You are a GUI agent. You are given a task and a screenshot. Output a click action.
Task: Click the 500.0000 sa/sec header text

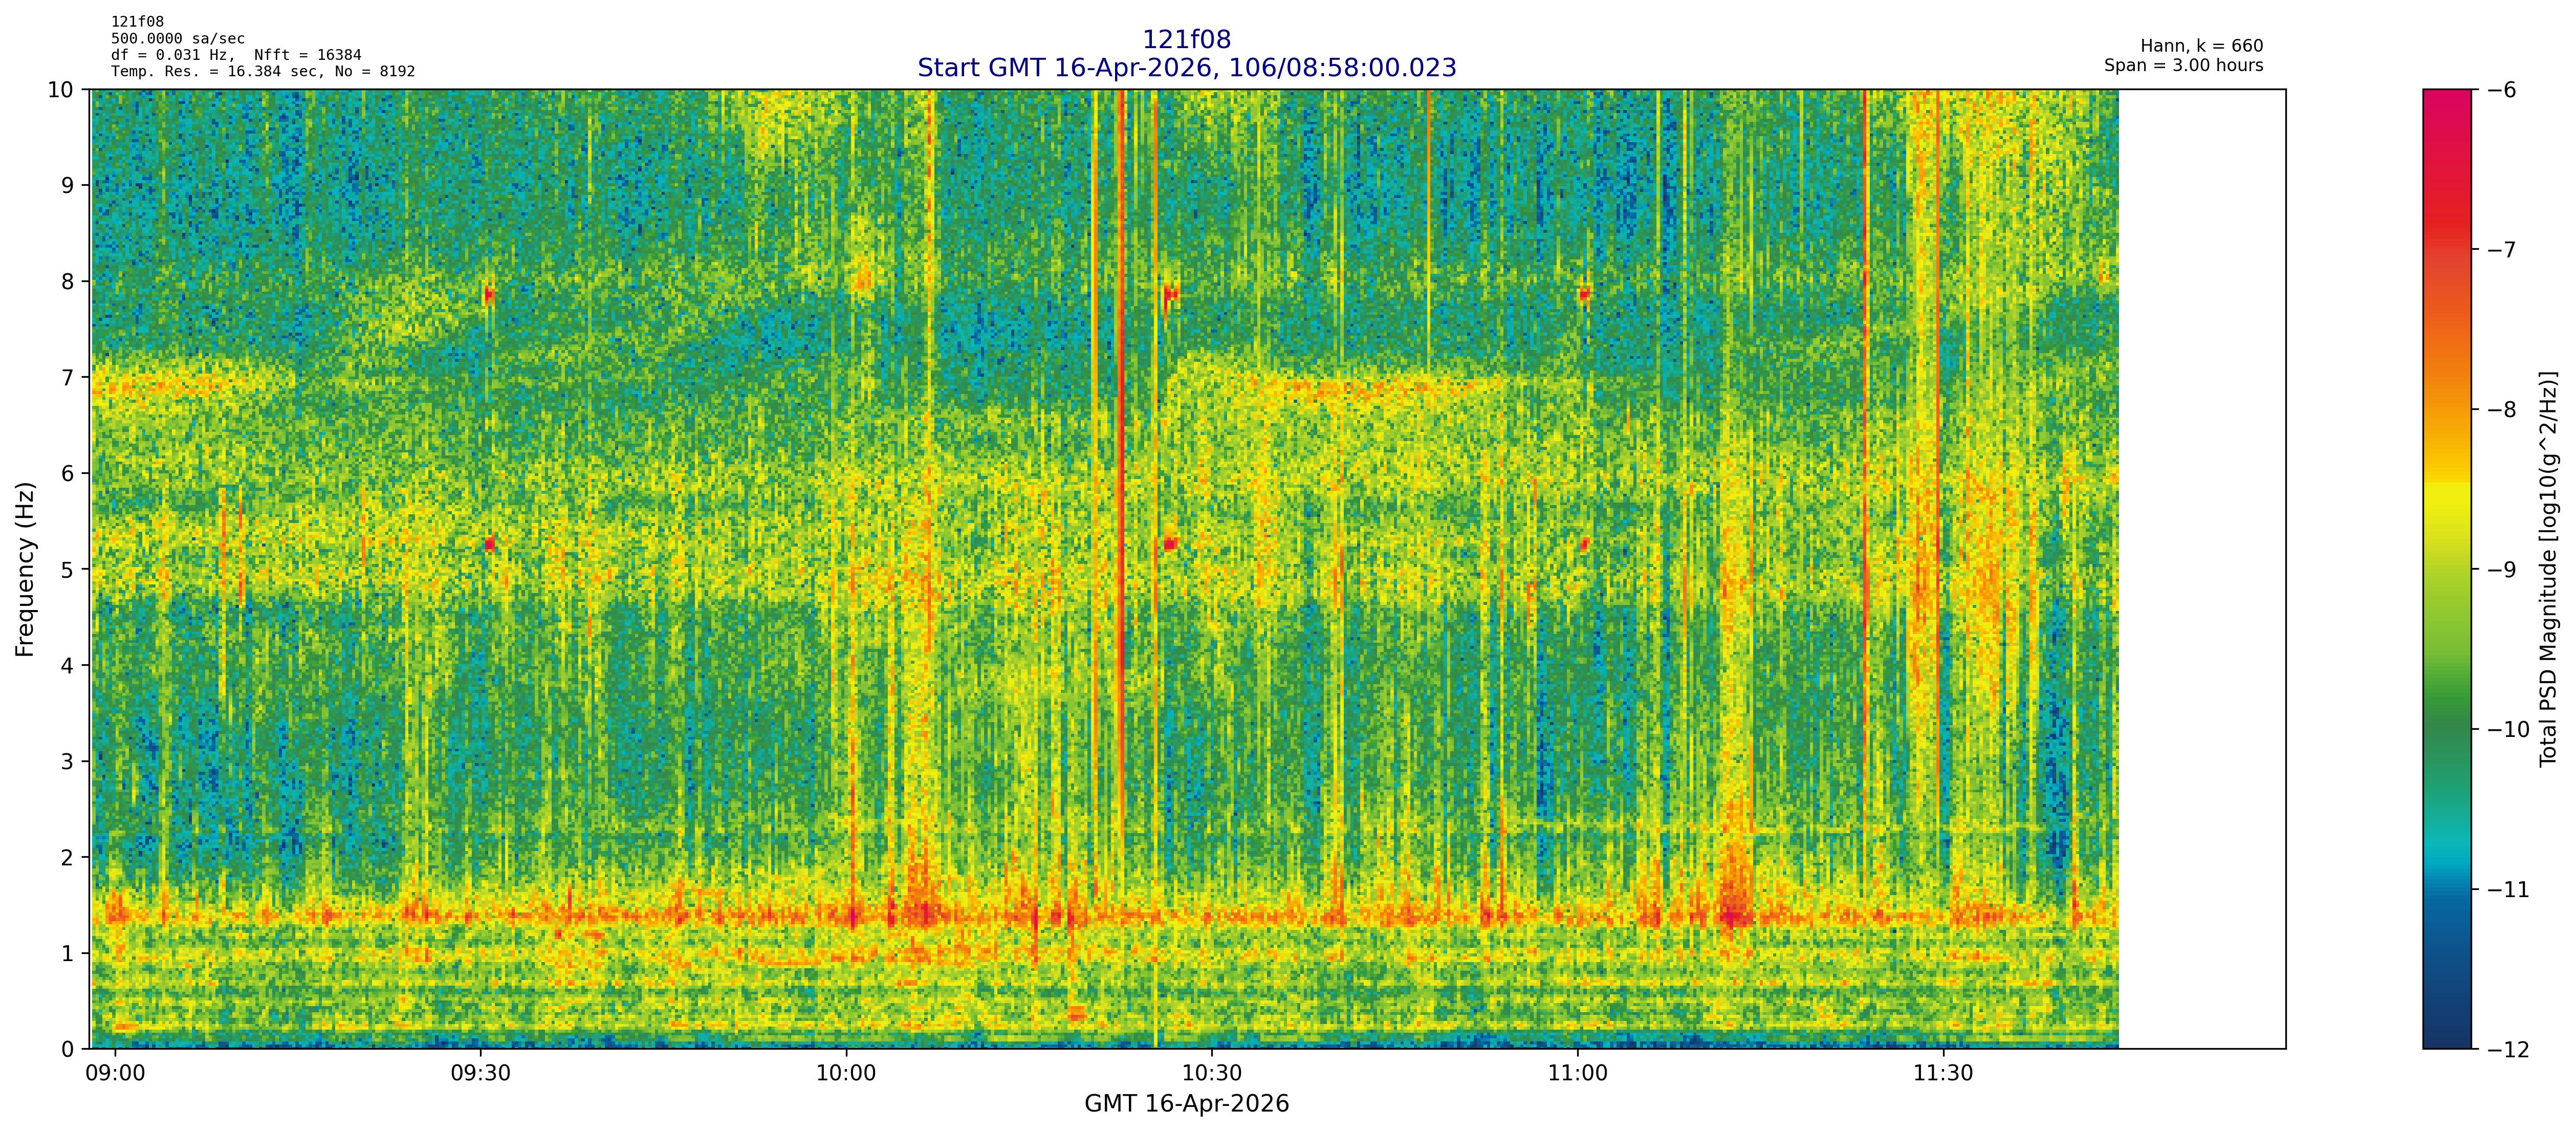[x=178, y=39]
